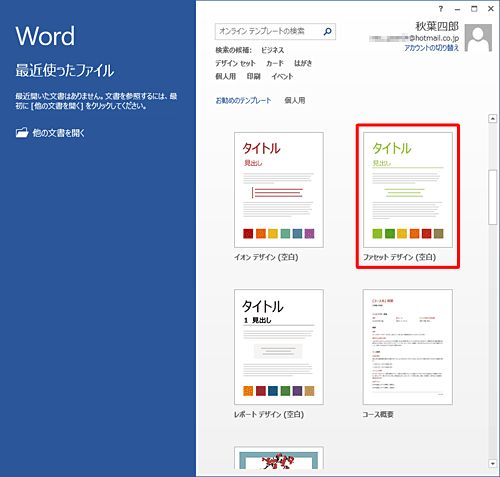This screenshot has width=500, height=477.
Task: Close the Word window
Action: coord(491,9)
